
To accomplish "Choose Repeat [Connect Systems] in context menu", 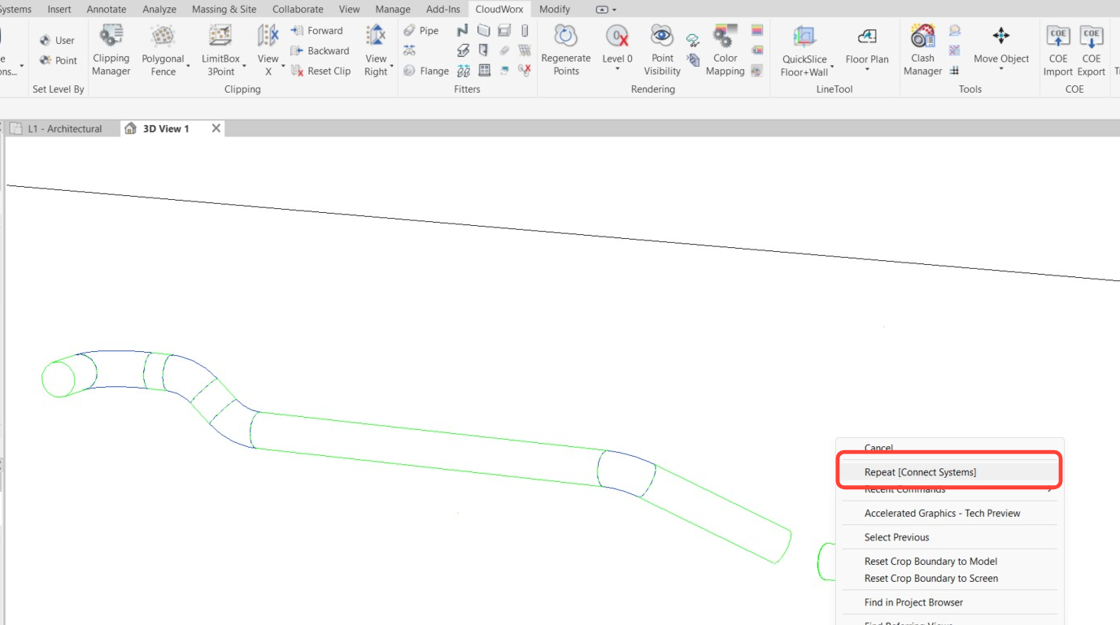I will pos(949,472).
